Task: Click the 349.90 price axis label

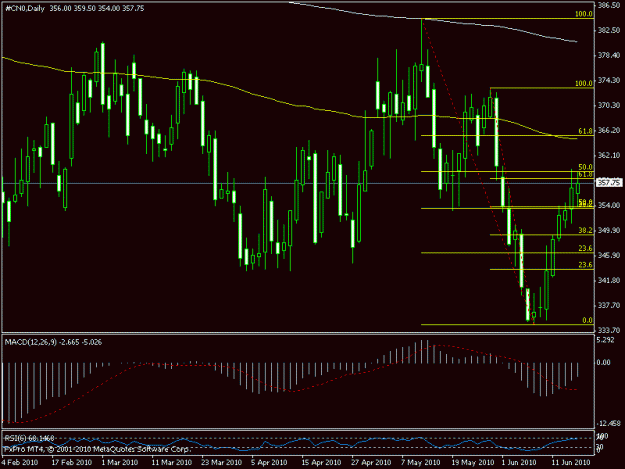Action: pyautogui.click(x=609, y=230)
